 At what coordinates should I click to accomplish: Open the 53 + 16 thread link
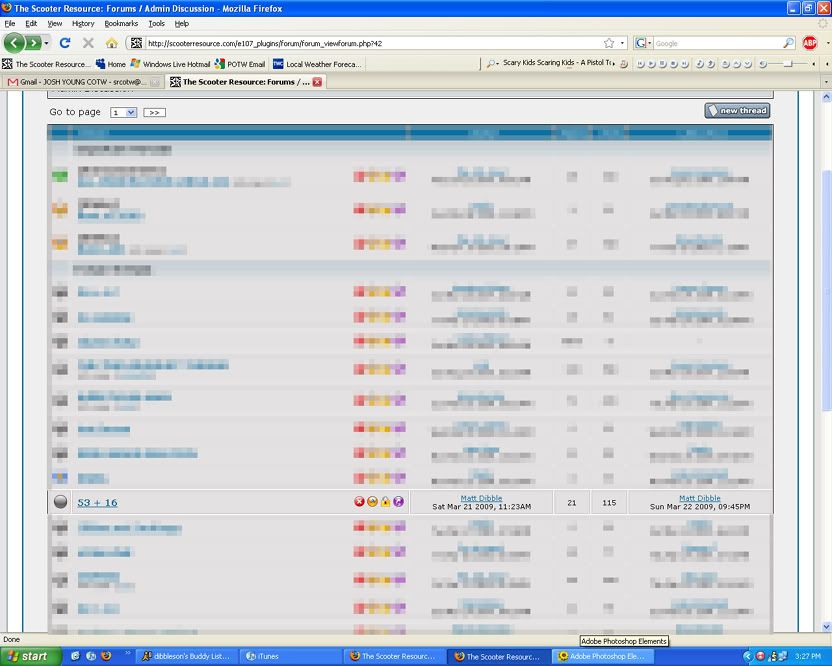[97, 502]
